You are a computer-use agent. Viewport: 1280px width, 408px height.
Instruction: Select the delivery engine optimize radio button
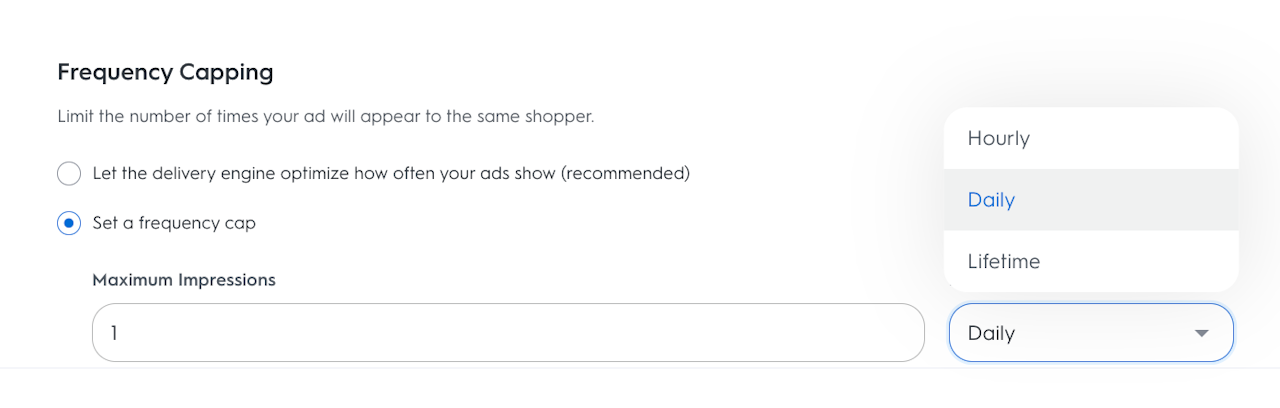(x=69, y=174)
